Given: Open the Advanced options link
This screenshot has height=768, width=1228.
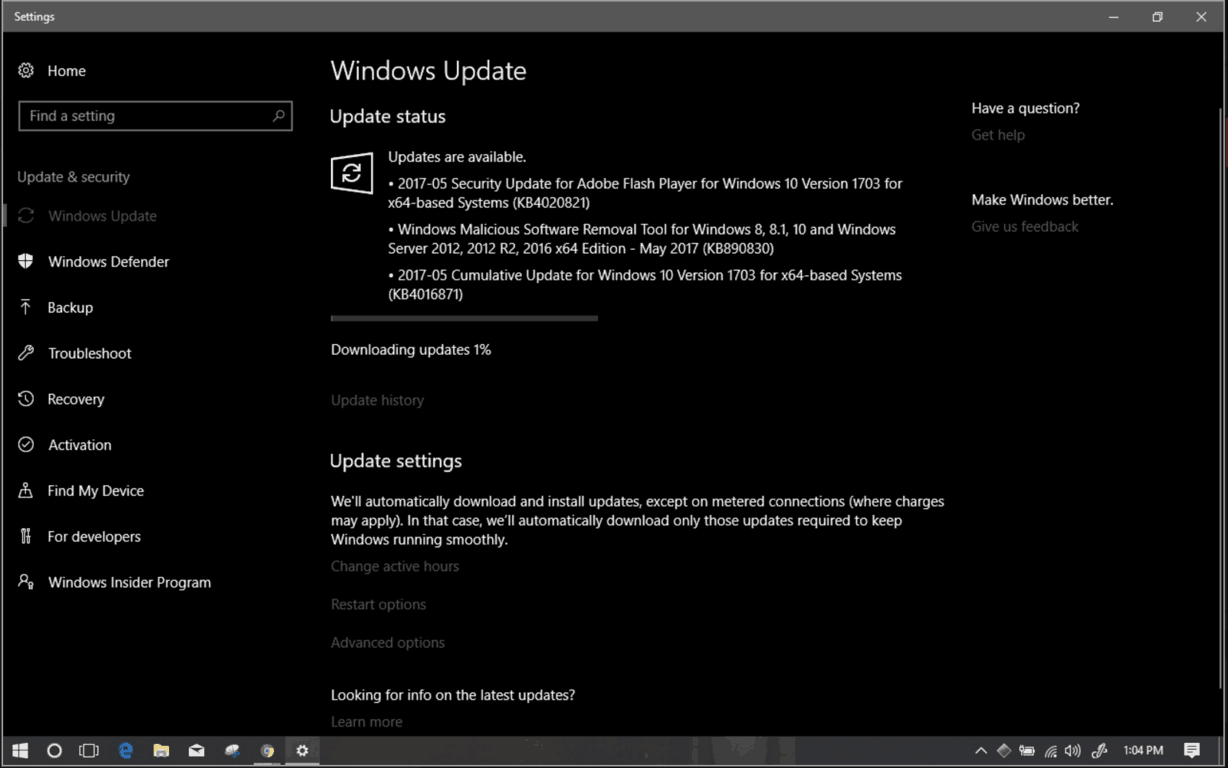Looking at the screenshot, I should click(388, 643).
